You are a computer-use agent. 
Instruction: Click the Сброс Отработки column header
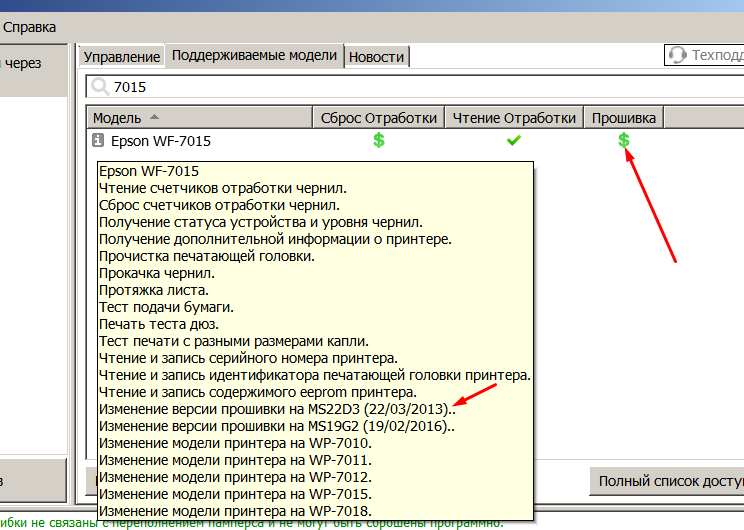[378, 118]
